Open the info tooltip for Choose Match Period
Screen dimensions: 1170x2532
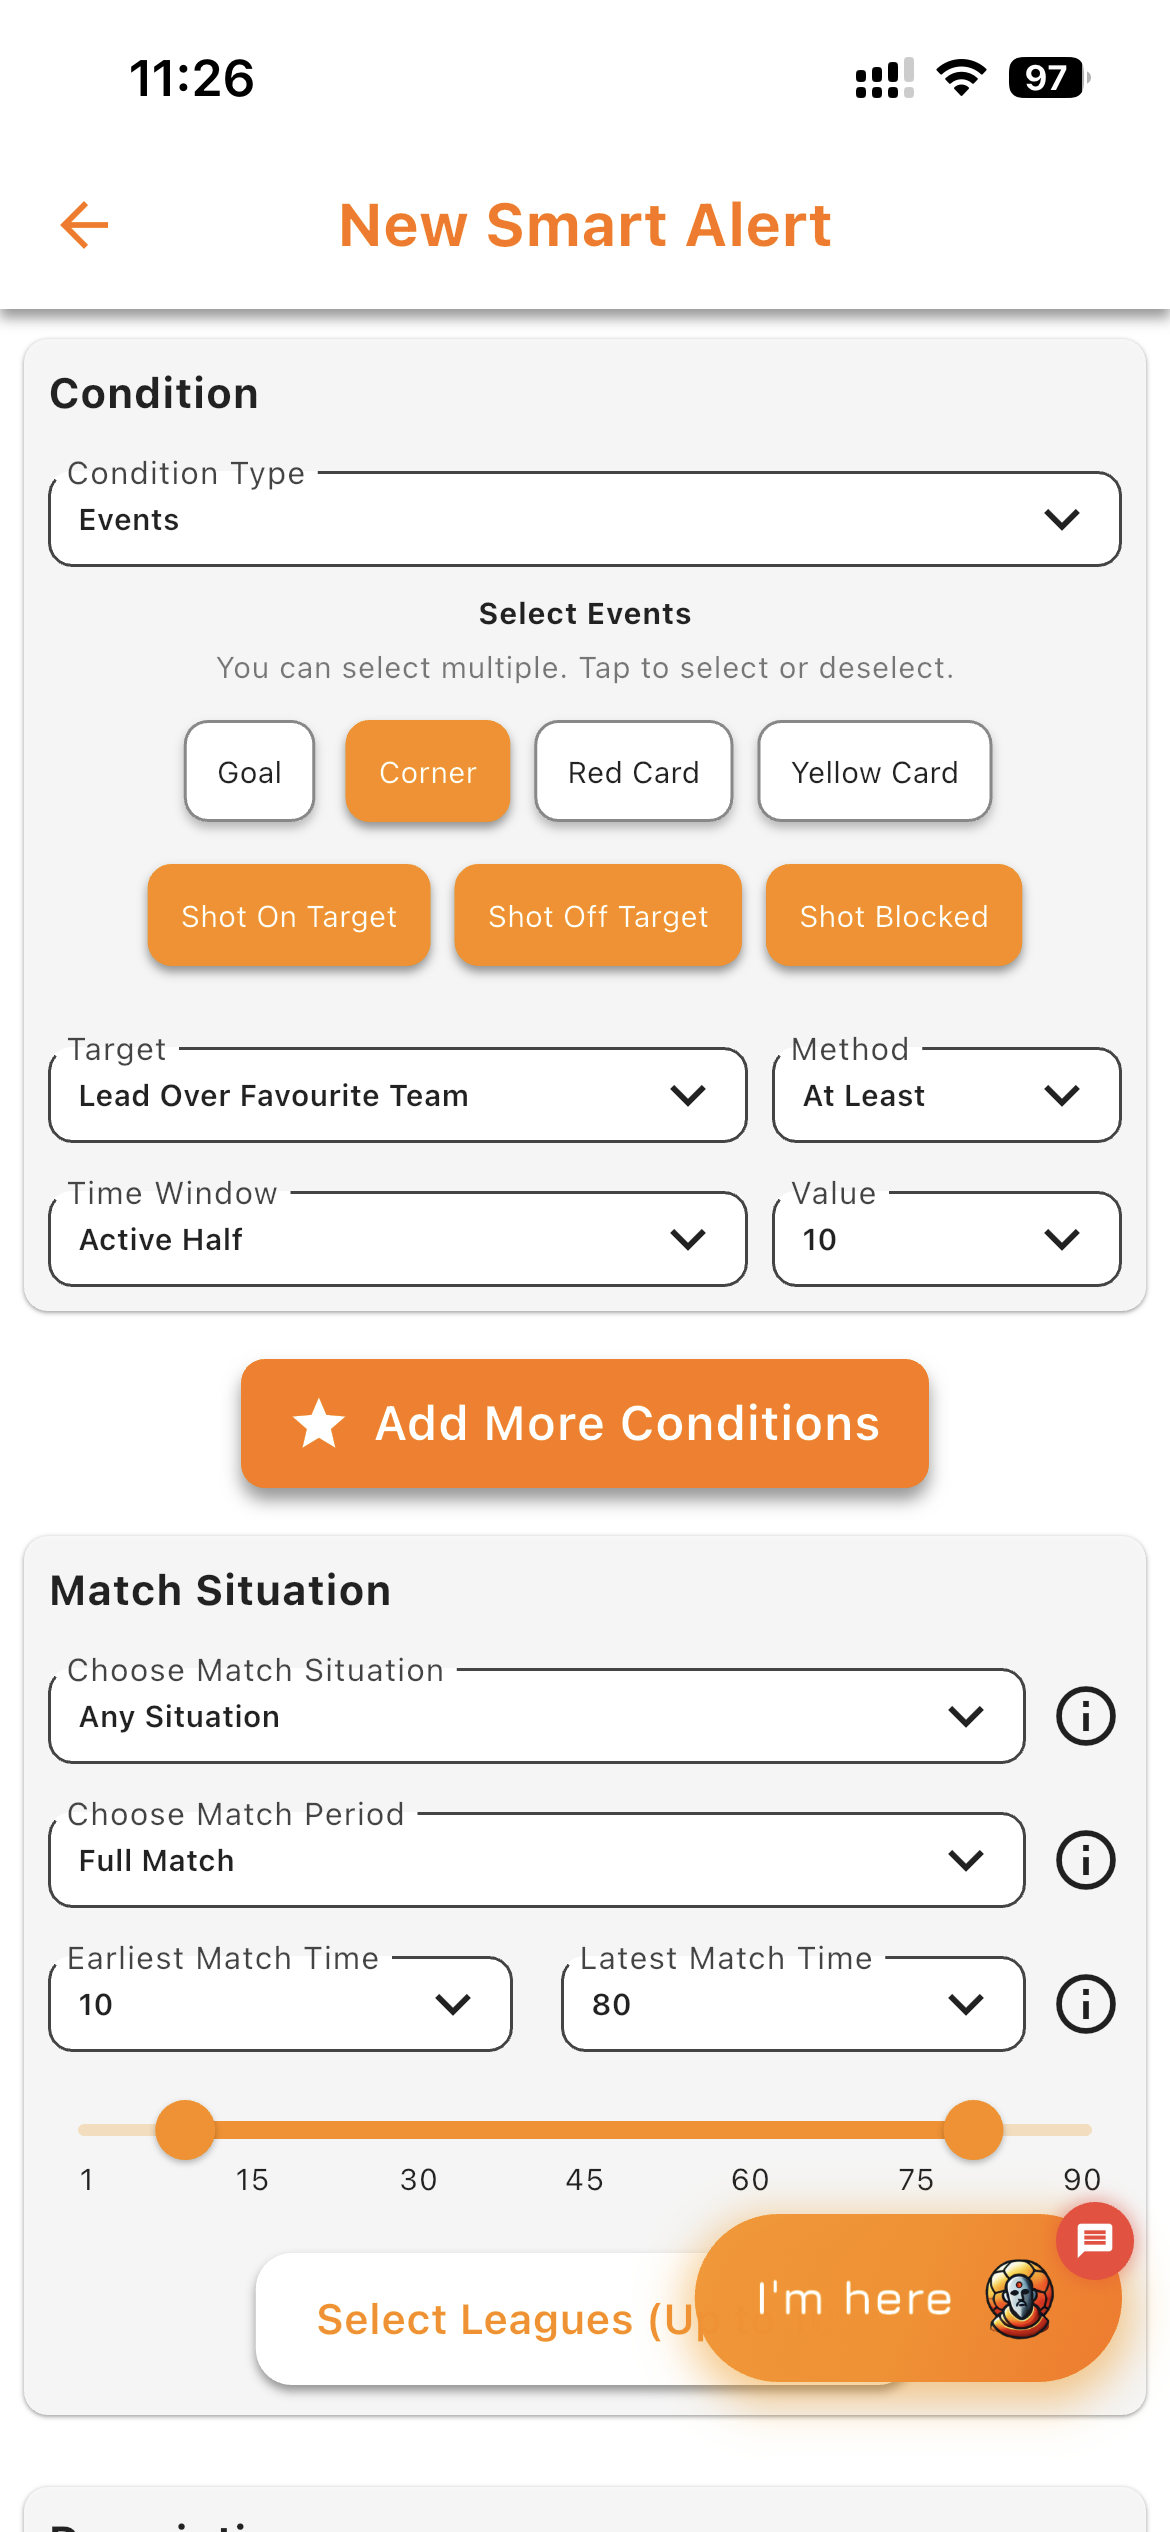tap(1084, 1860)
